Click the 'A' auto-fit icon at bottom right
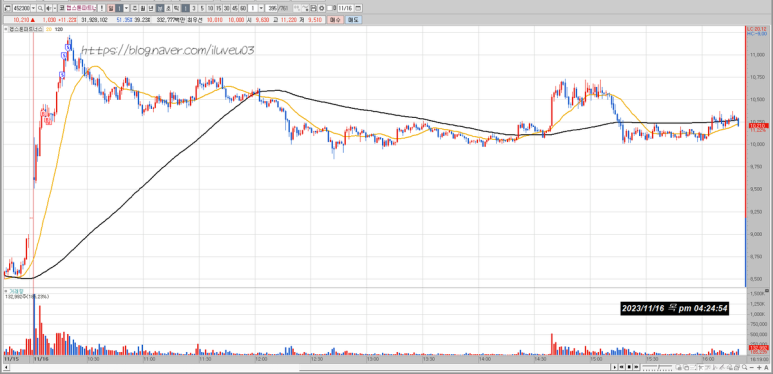773x374 pixels. (x=767, y=368)
